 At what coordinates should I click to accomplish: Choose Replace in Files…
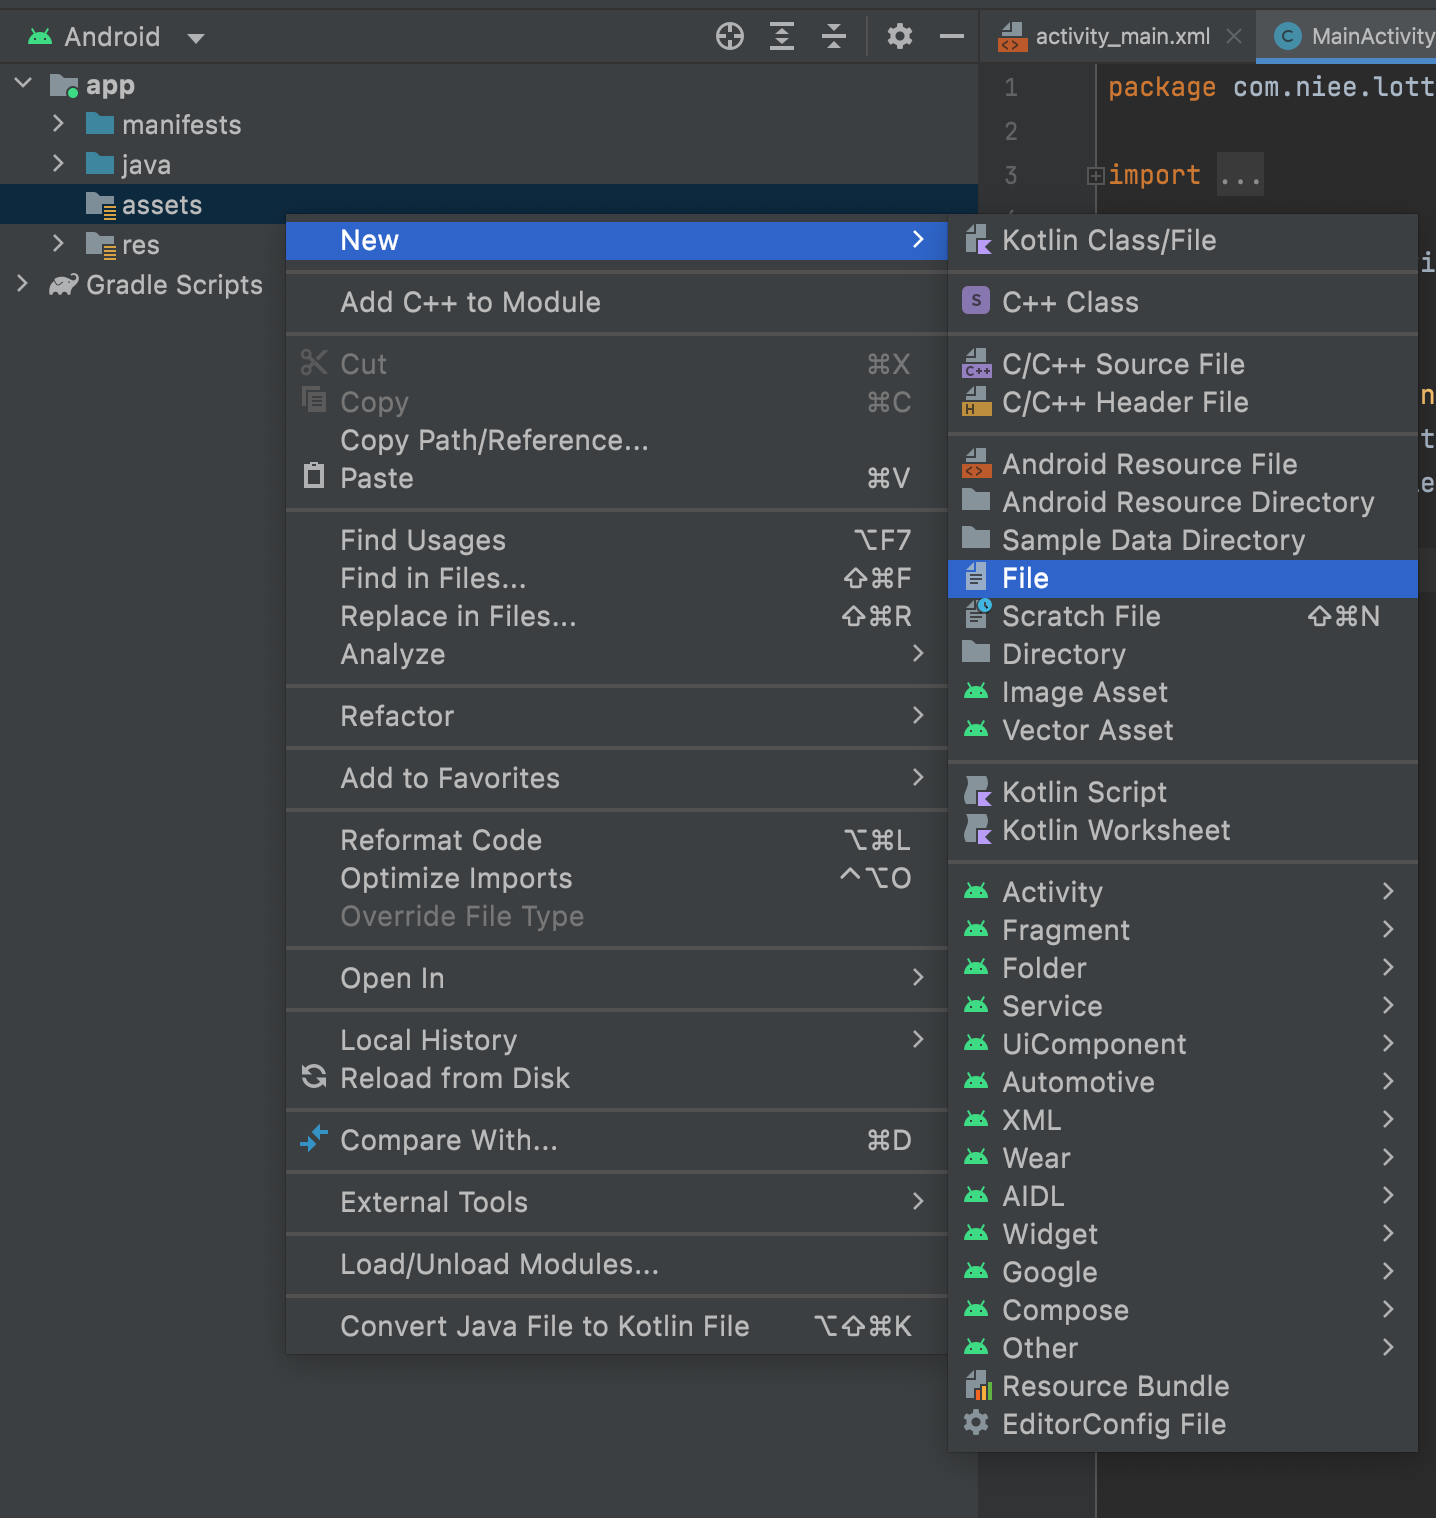(x=617, y=617)
